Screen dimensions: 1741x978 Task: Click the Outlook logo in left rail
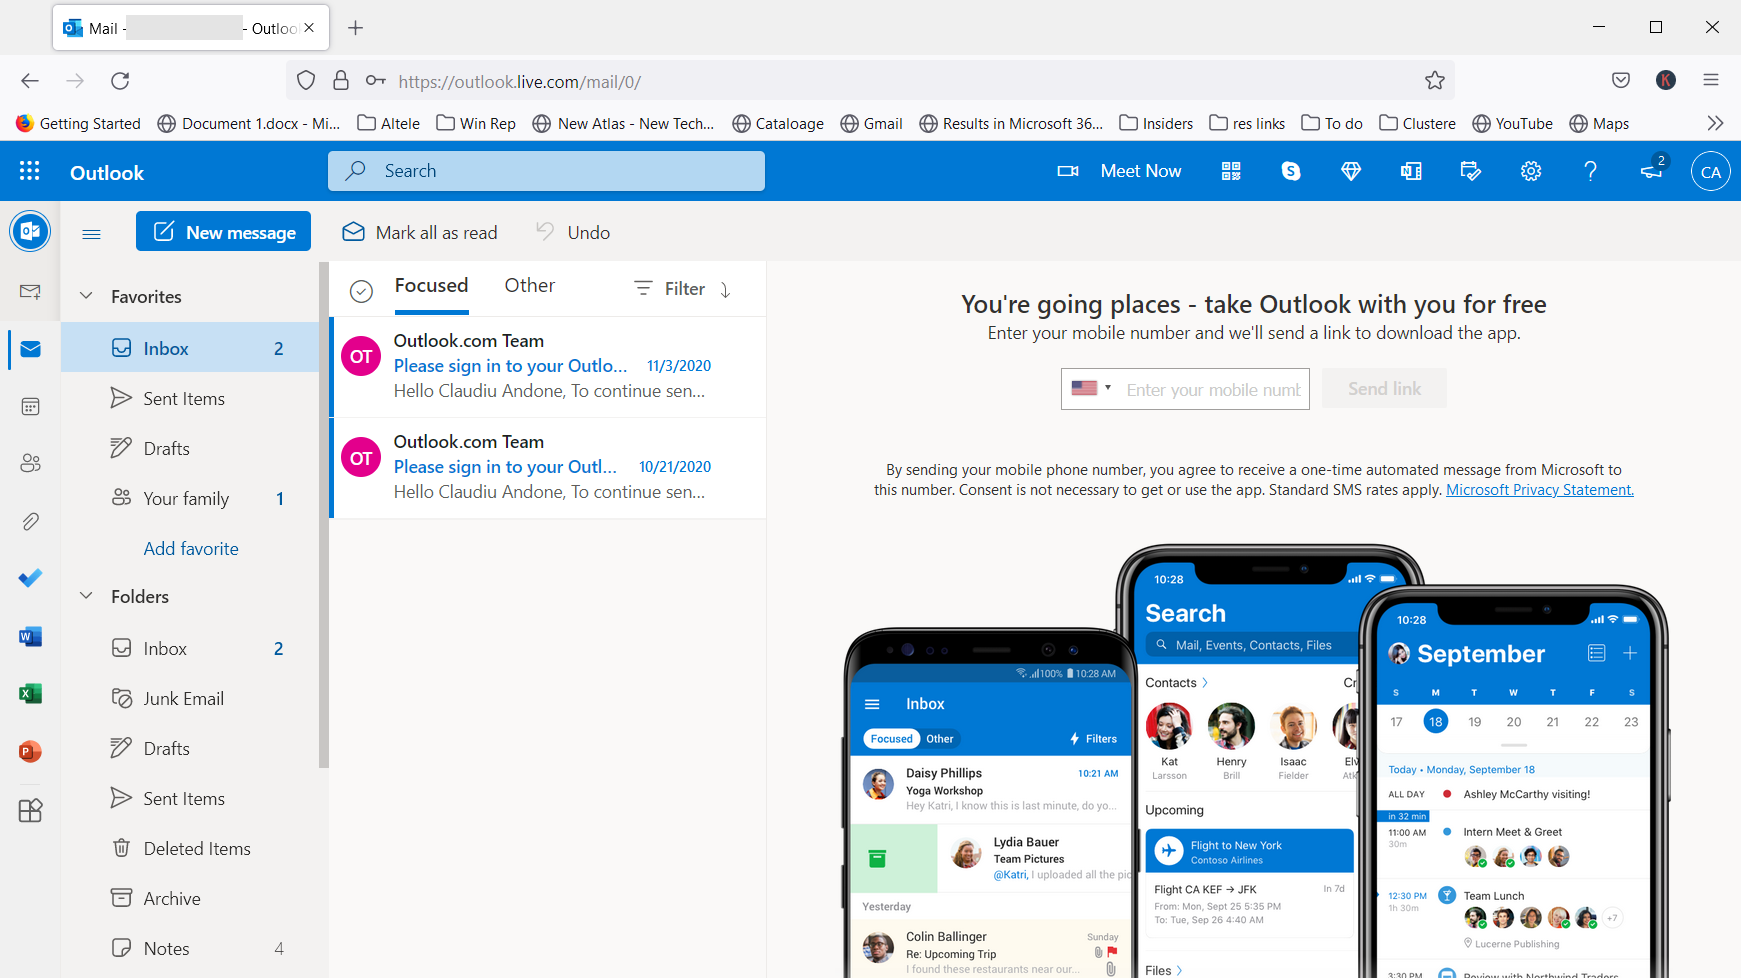(30, 231)
